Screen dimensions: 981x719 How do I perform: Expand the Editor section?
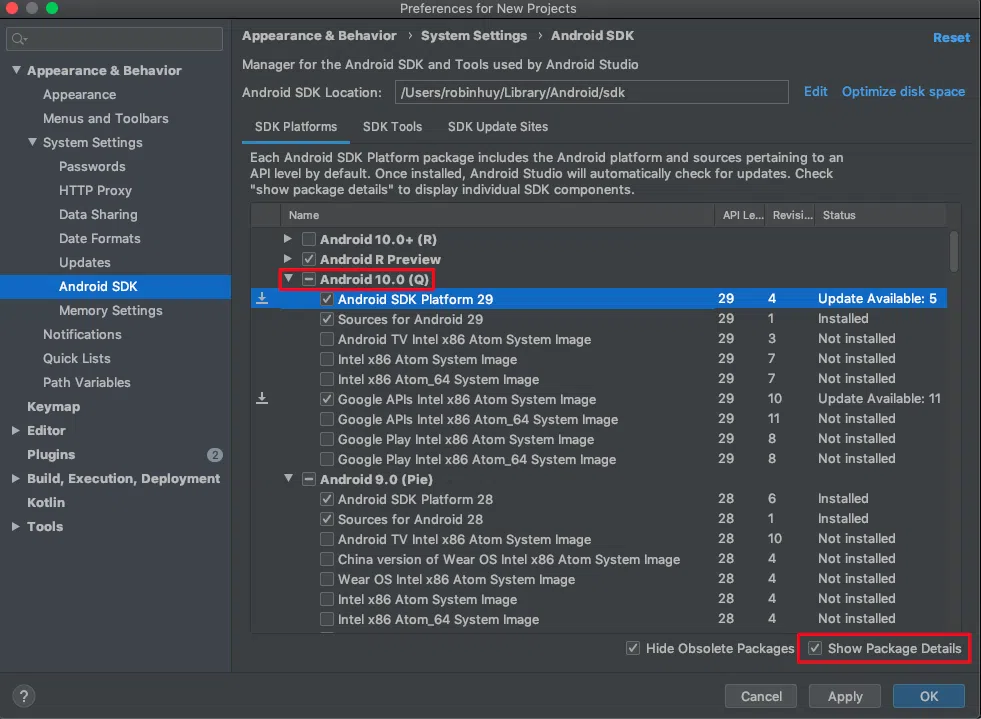pos(16,431)
